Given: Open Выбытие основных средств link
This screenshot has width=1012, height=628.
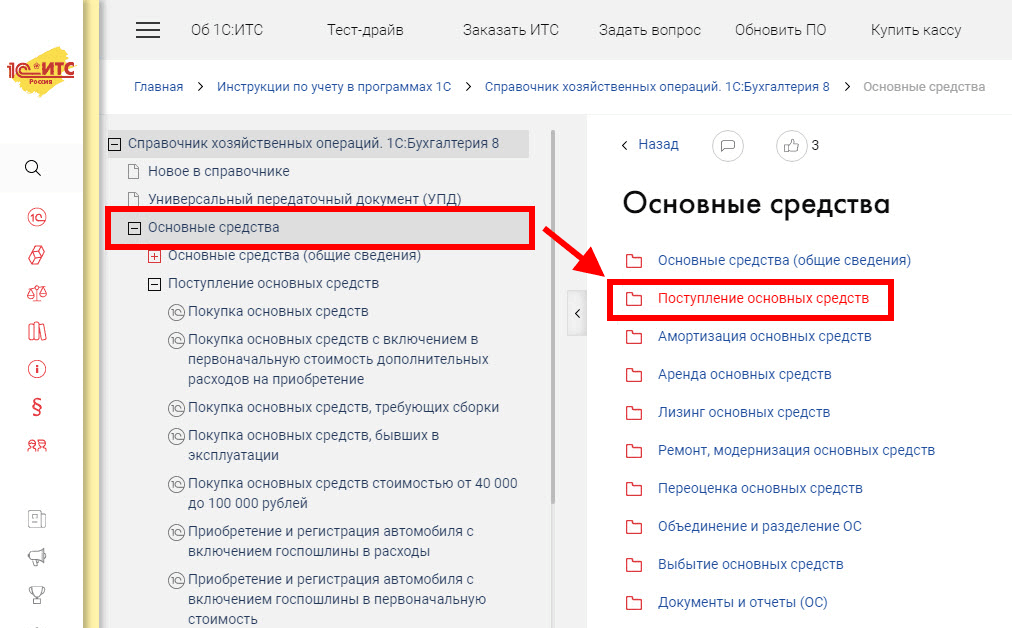Looking at the screenshot, I should (x=750, y=565).
